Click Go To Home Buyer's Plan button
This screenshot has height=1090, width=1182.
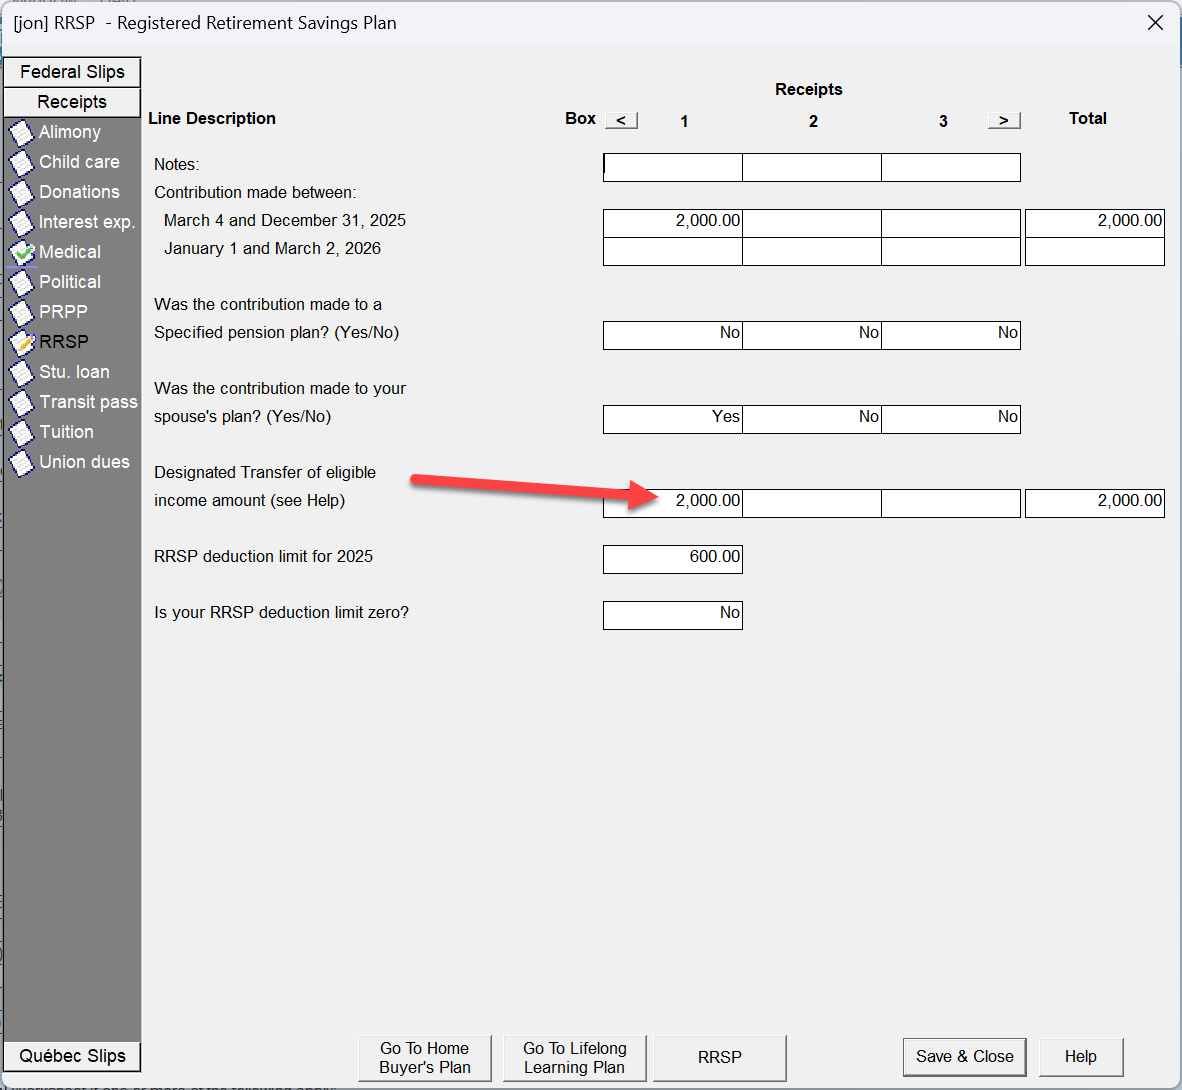click(425, 1058)
